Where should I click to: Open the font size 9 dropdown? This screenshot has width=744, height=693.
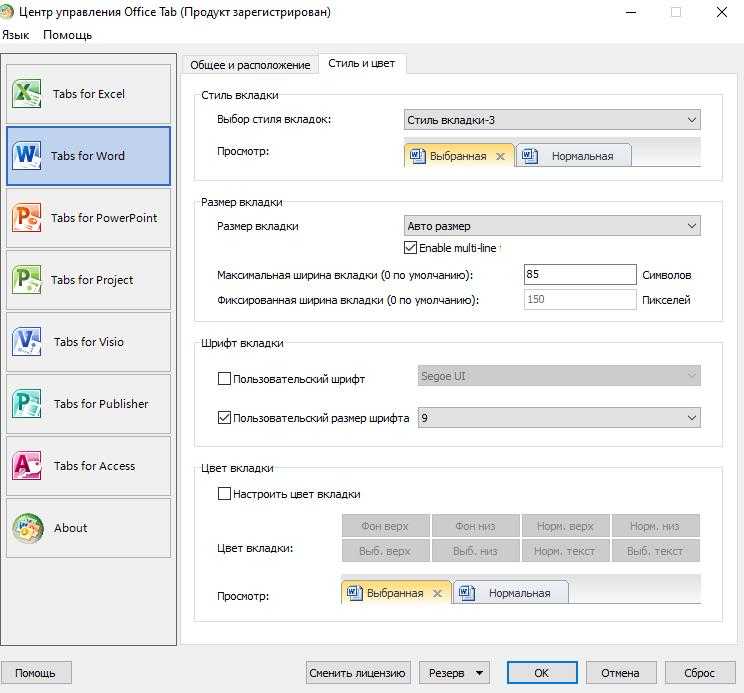click(x=559, y=417)
